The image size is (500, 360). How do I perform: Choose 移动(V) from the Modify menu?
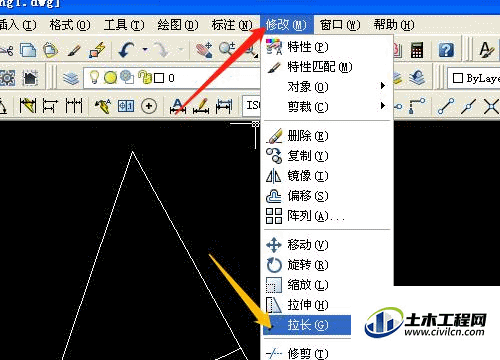326,245
